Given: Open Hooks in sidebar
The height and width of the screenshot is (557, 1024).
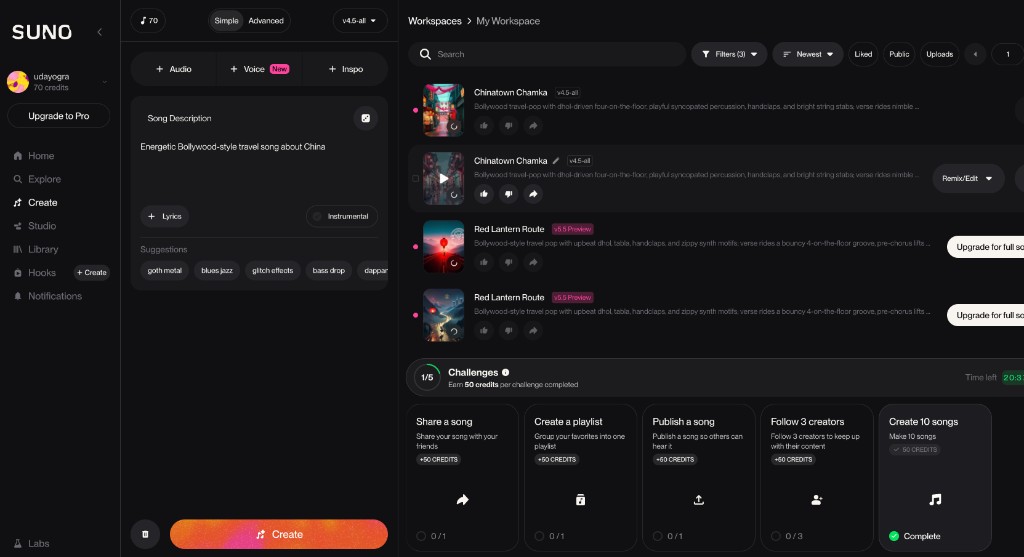Looking at the screenshot, I should pos(35,273).
